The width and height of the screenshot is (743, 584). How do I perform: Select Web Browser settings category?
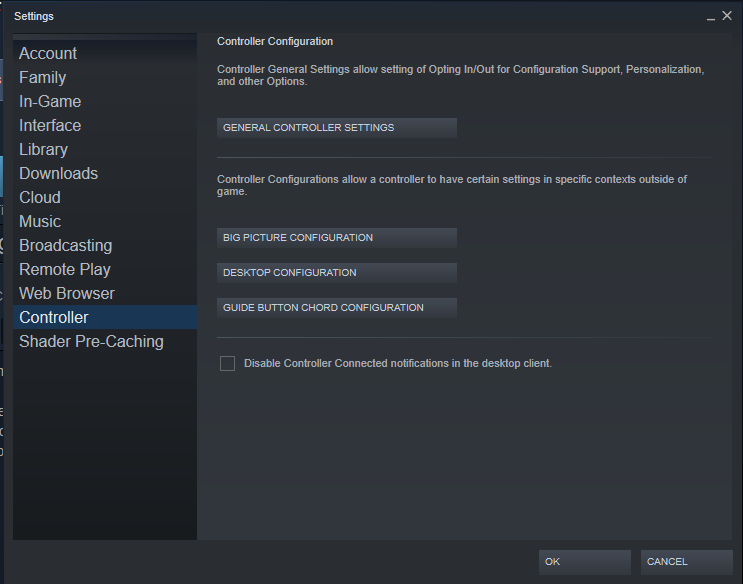coord(67,294)
